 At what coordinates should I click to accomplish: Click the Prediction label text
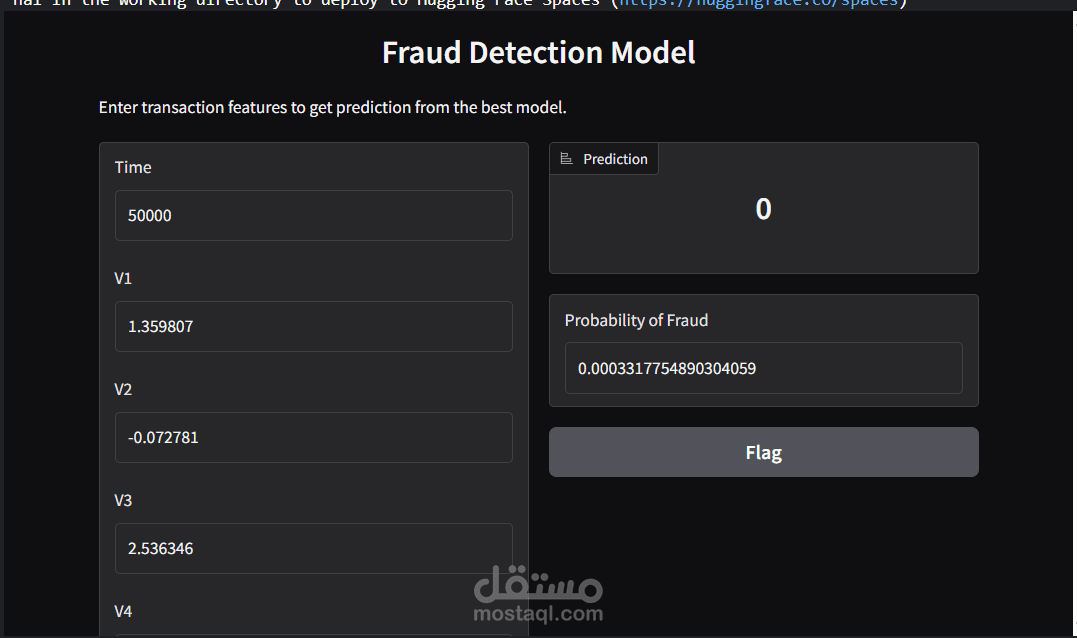point(615,159)
